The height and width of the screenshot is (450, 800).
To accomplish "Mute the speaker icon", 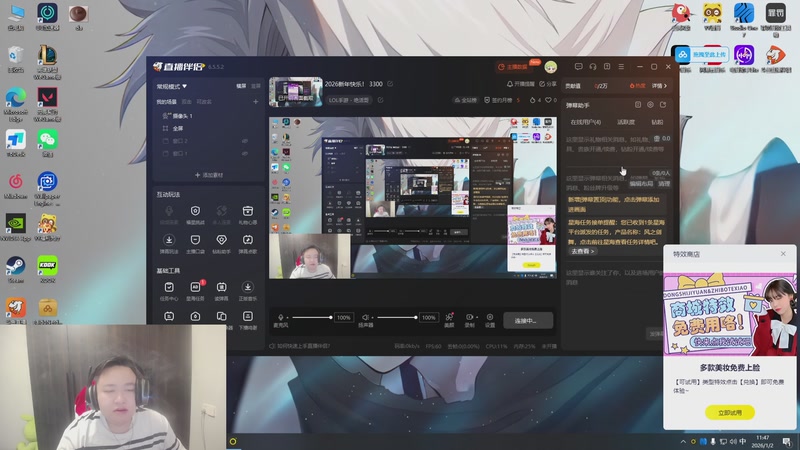I will (x=364, y=317).
